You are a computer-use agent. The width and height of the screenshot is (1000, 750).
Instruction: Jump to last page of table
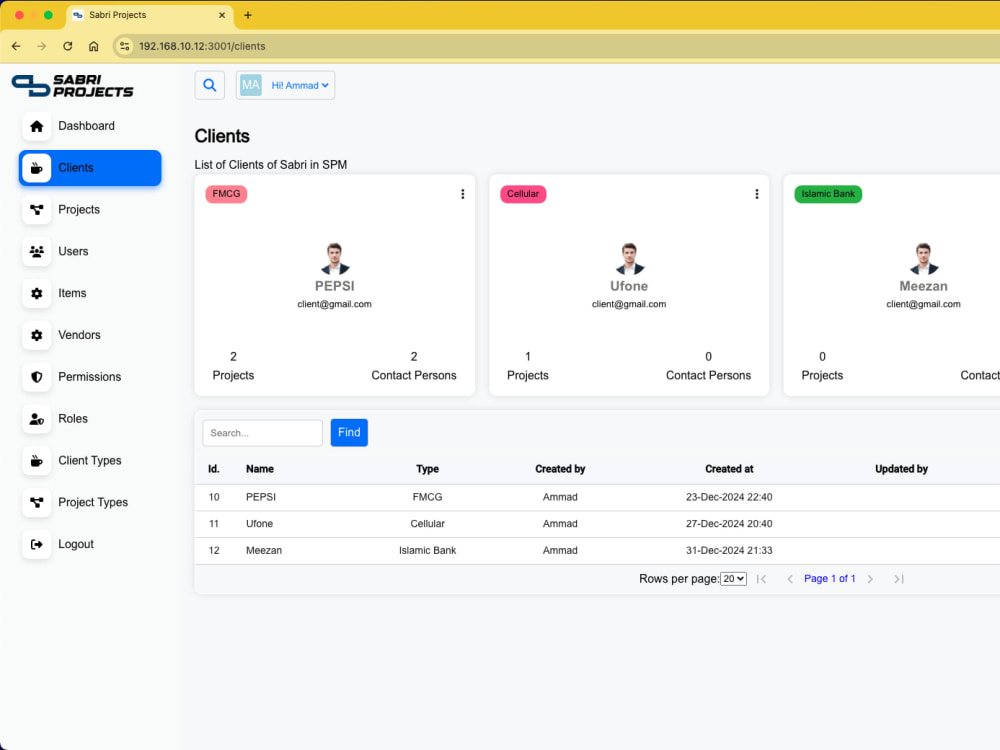point(899,579)
